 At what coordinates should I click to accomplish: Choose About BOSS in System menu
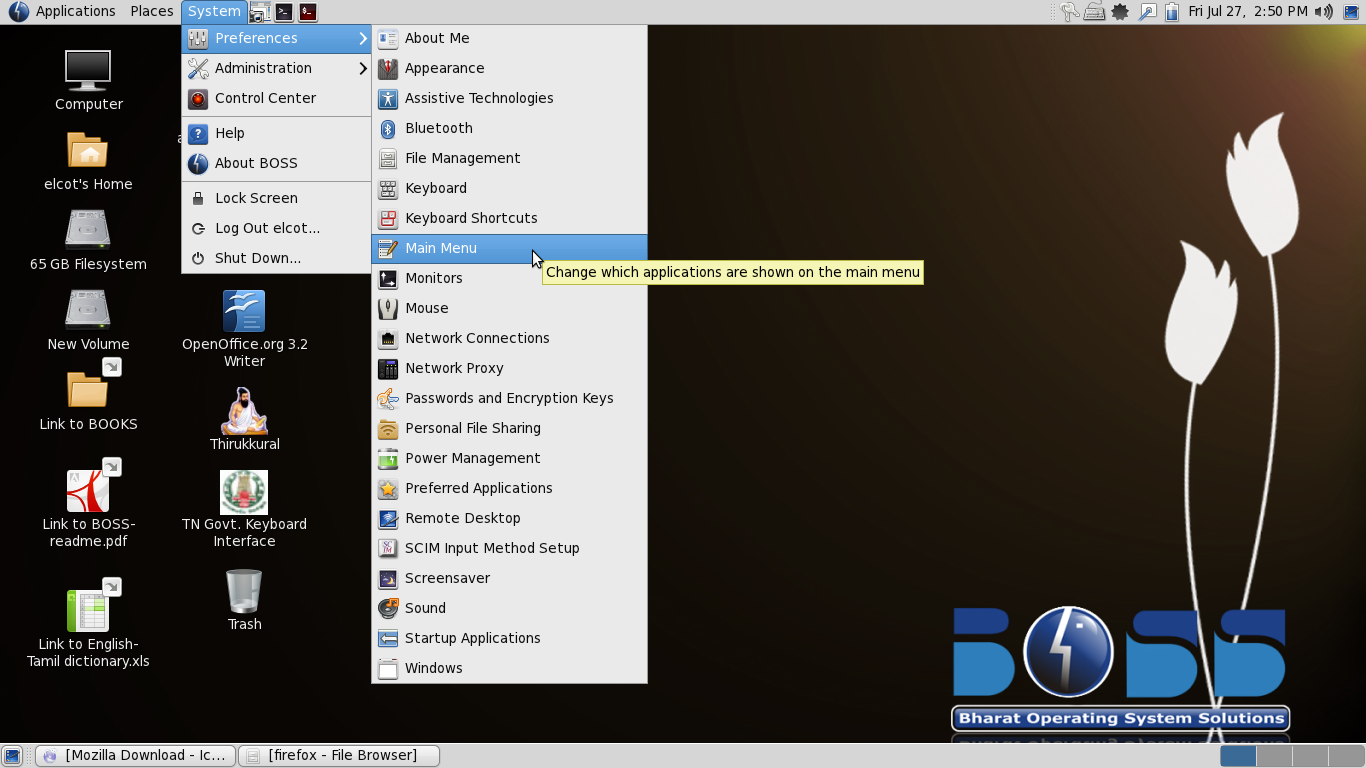(x=277, y=163)
